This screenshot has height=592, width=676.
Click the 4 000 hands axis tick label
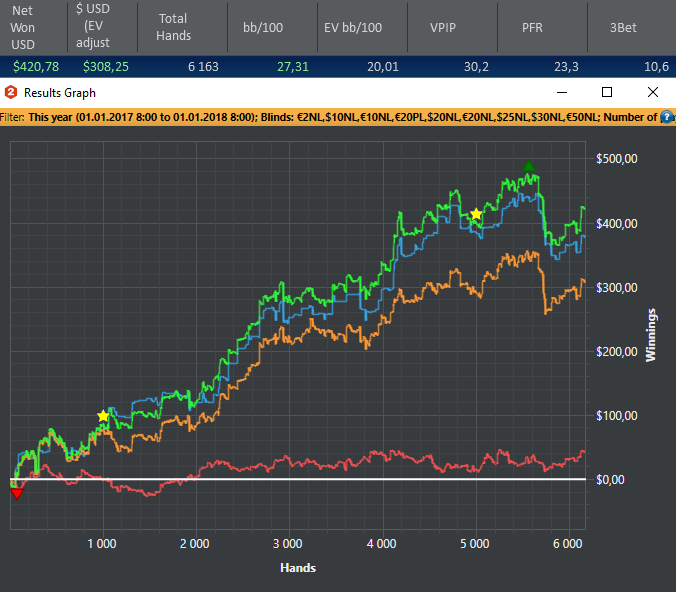click(x=382, y=544)
